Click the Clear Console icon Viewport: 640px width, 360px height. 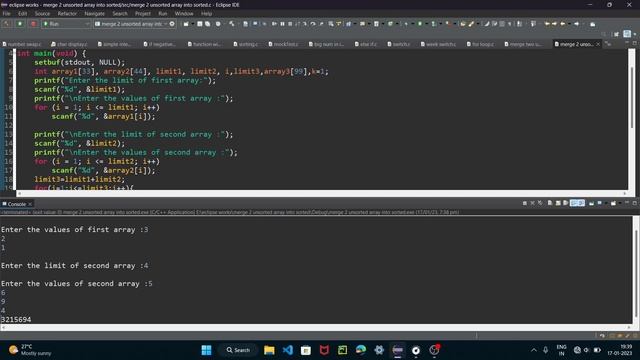(550, 203)
